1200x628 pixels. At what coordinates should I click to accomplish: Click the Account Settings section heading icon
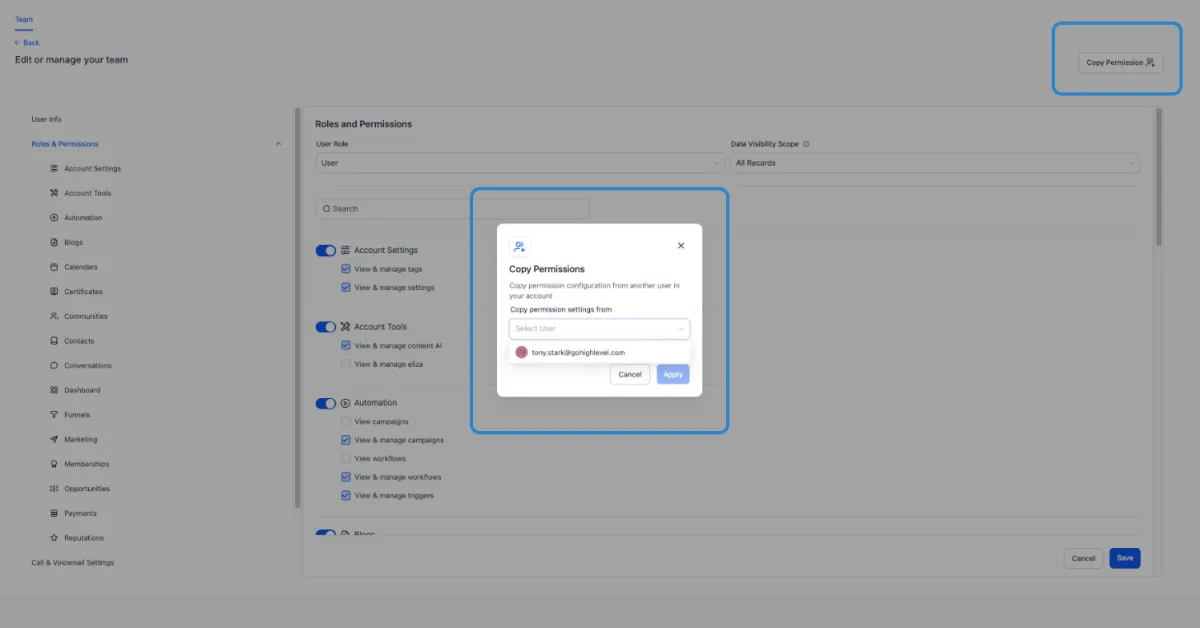(x=345, y=250)
